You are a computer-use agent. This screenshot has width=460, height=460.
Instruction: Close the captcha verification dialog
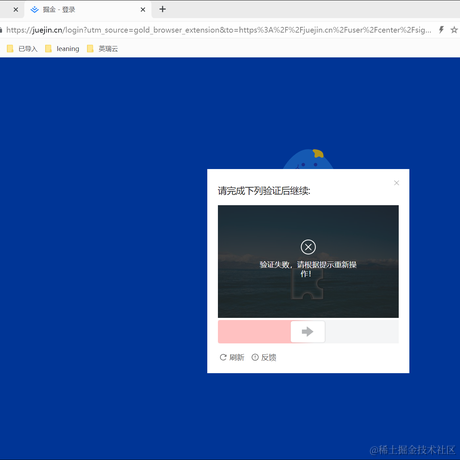tap(396, 183)
